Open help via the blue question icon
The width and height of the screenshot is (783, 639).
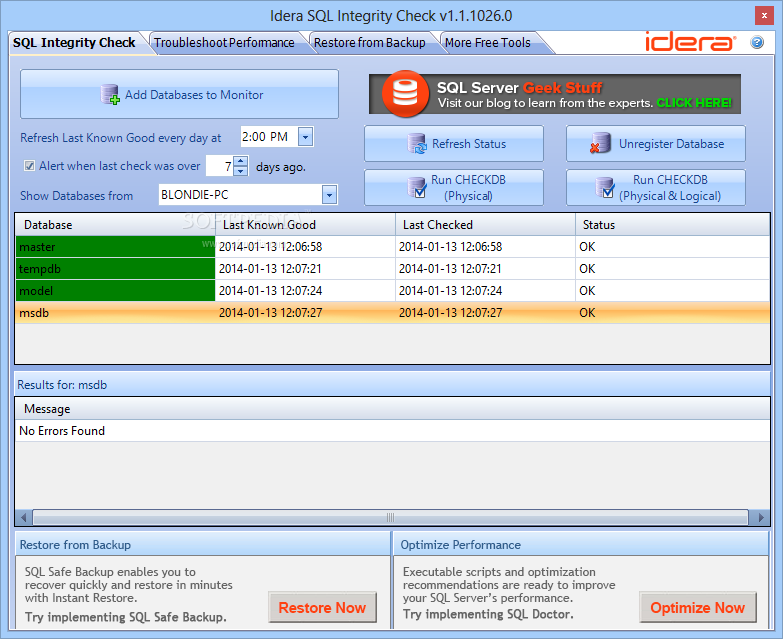tap(757, 42)
